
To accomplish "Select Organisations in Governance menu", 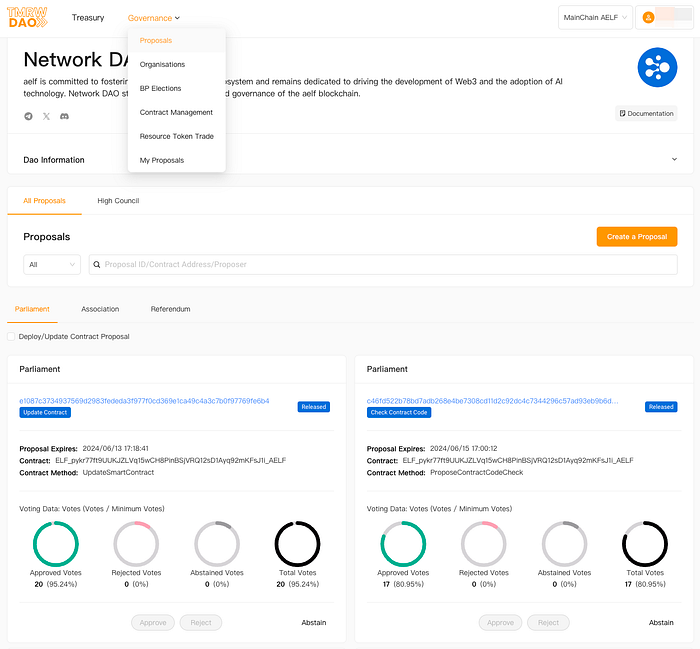I will (x=177, y=65).
